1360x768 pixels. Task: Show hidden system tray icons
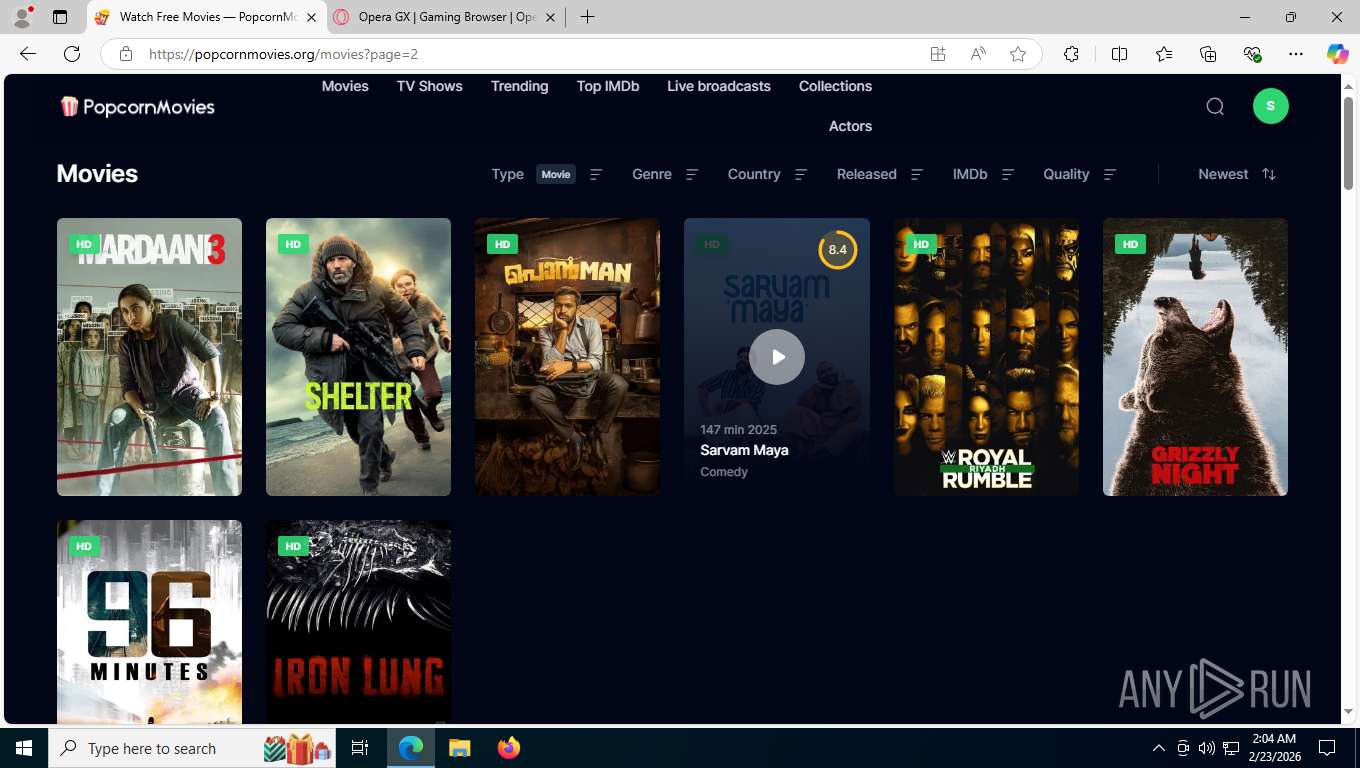1159,748
